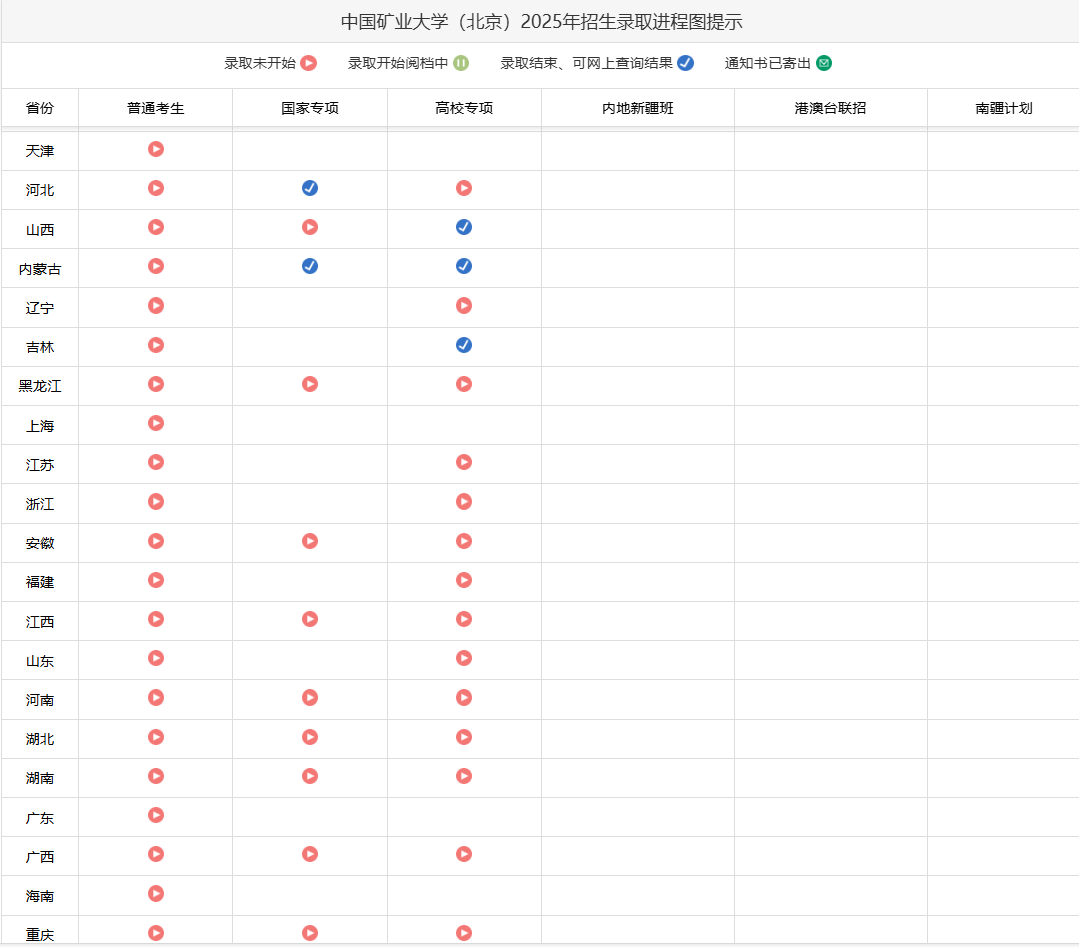
Task: Click 内蒙古 国家专项 blue checkmark icon
Action: point(310,266)
